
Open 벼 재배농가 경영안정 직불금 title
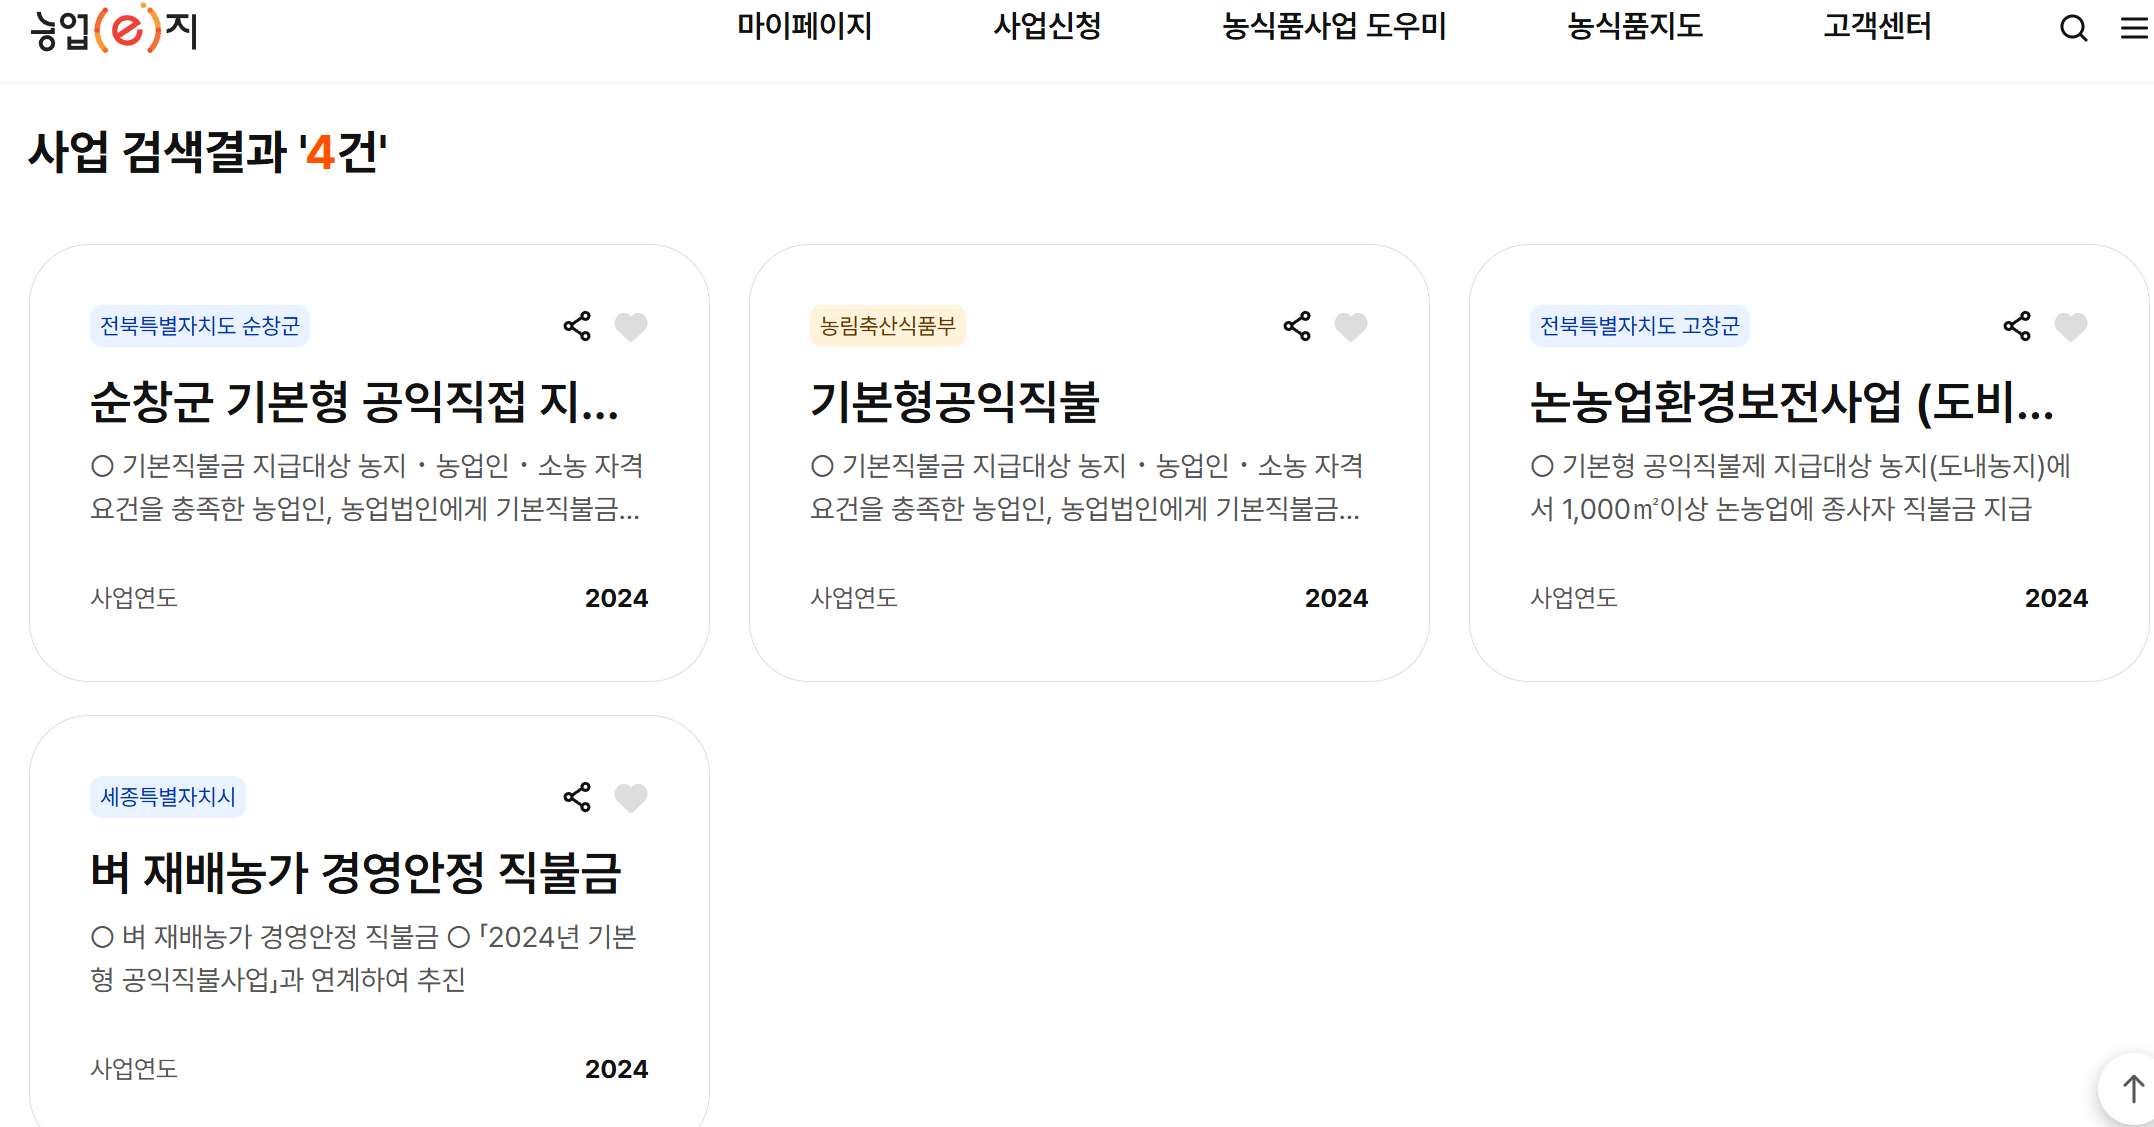click(x=356, y=872)
